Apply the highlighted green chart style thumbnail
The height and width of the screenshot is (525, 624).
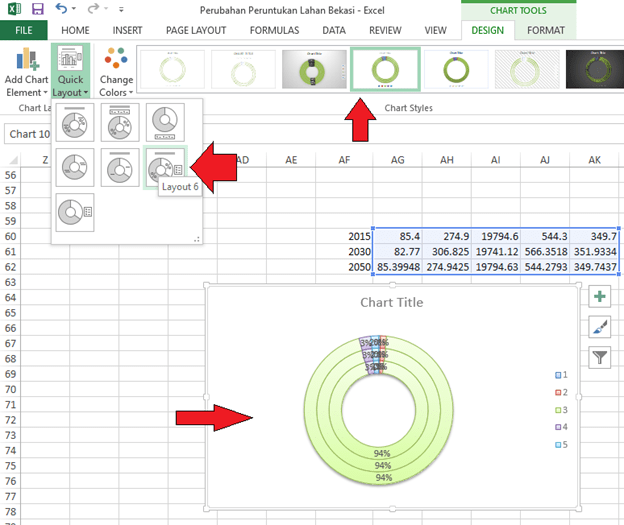coord(381,70)
